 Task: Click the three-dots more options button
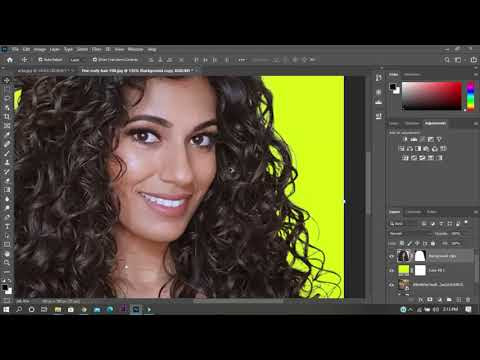pyautogui.click(x=242, y=60)
